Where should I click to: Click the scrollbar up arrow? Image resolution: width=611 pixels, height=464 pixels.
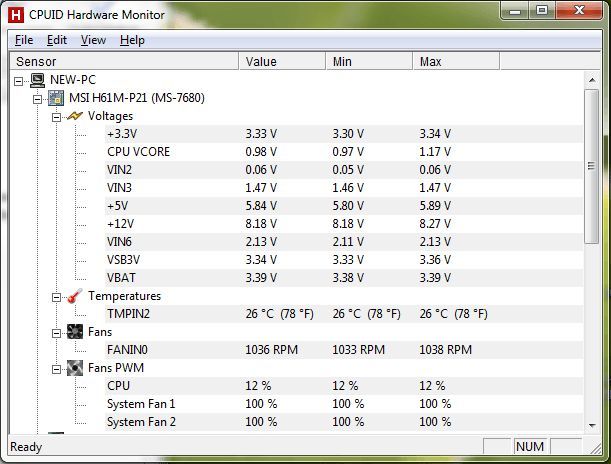[x=592, y=80]
